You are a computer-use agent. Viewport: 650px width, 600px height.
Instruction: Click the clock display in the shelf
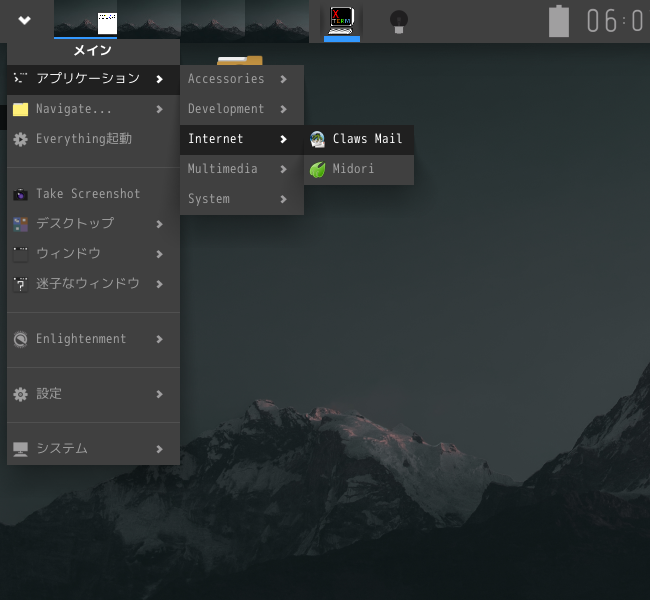tap(617, 21)
